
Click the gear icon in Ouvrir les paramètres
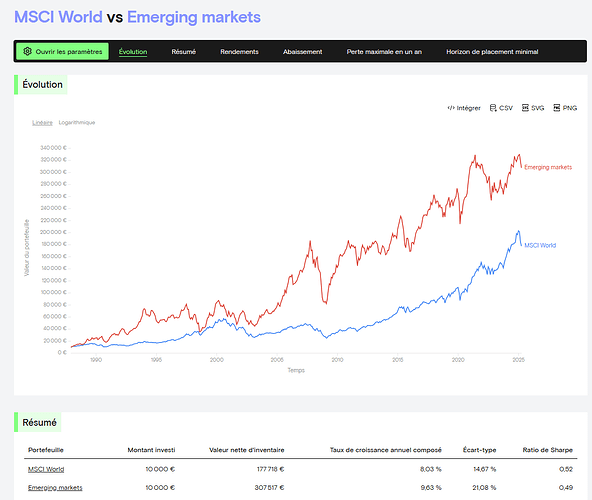coord(27,51)
